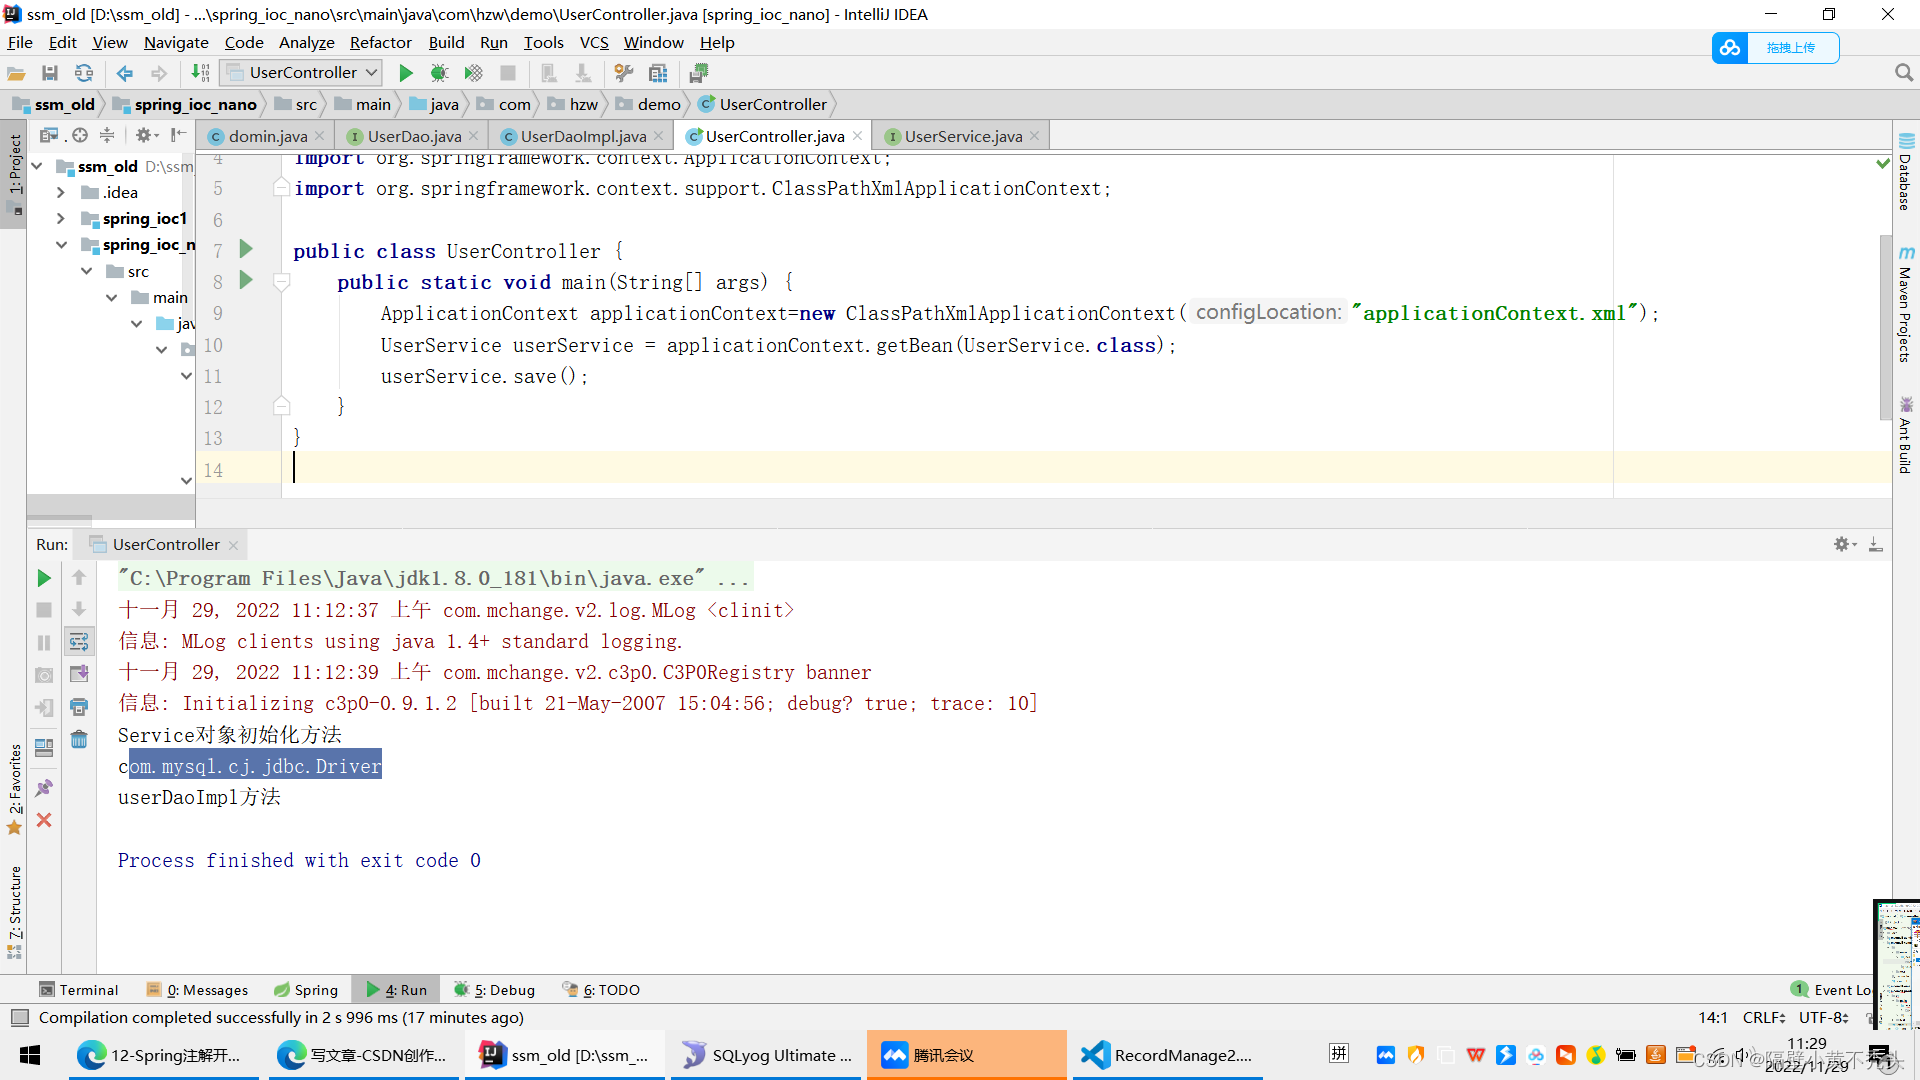Toggle soft-wrap in Run console
This screenshot has width=1920, height=1080.
click(x=79, y=642)
